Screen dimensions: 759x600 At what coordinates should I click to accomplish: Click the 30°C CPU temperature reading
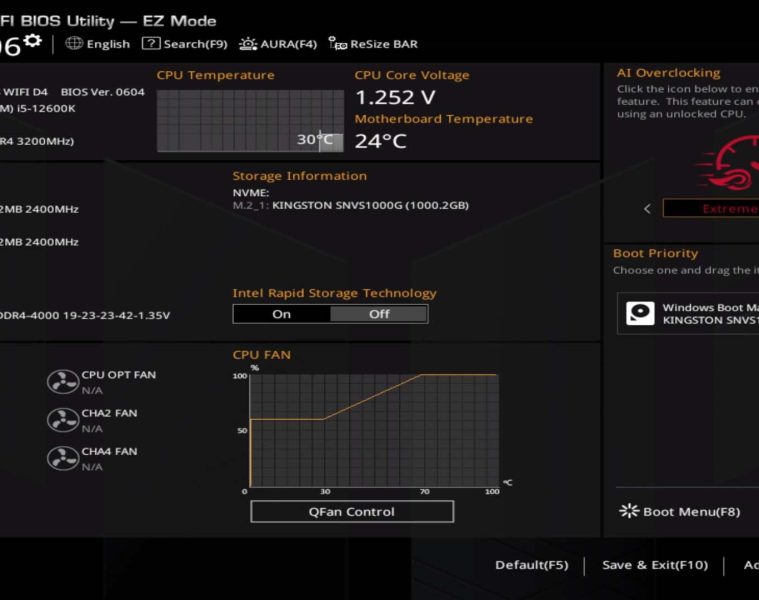coord(315,139)
